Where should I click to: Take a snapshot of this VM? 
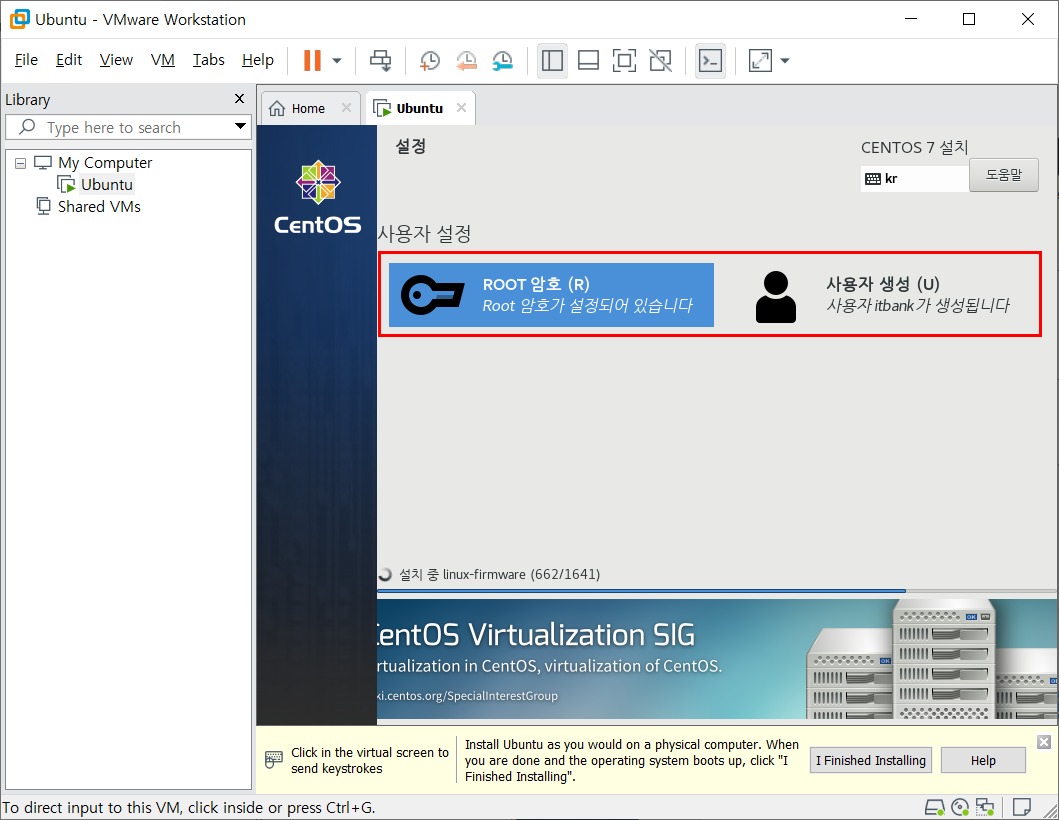[430, 61]
